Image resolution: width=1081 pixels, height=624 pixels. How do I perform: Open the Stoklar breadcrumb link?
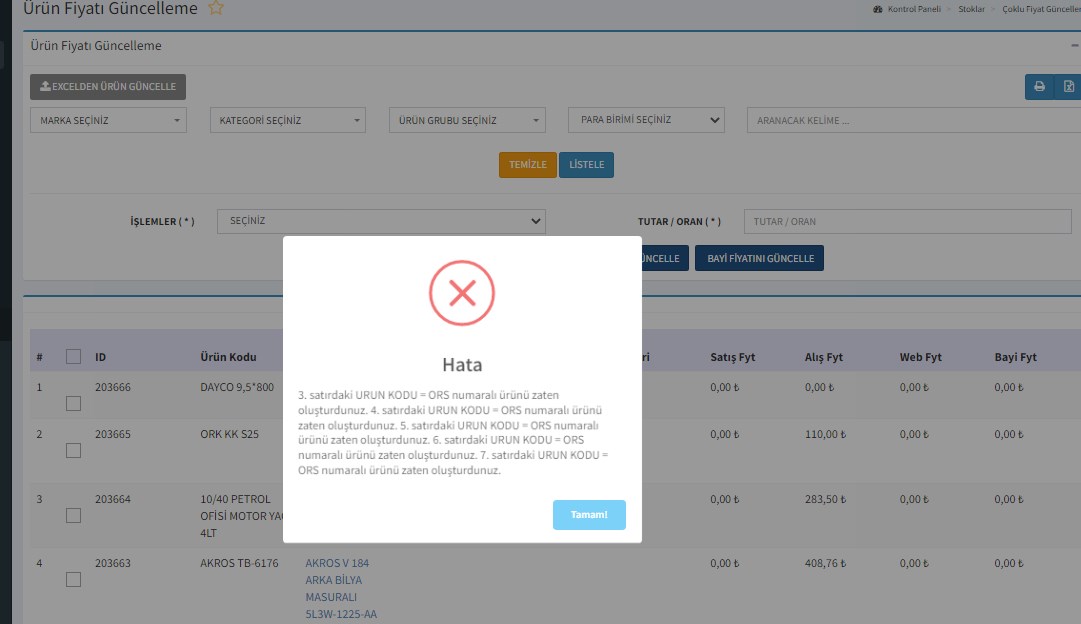click(971, 9)
